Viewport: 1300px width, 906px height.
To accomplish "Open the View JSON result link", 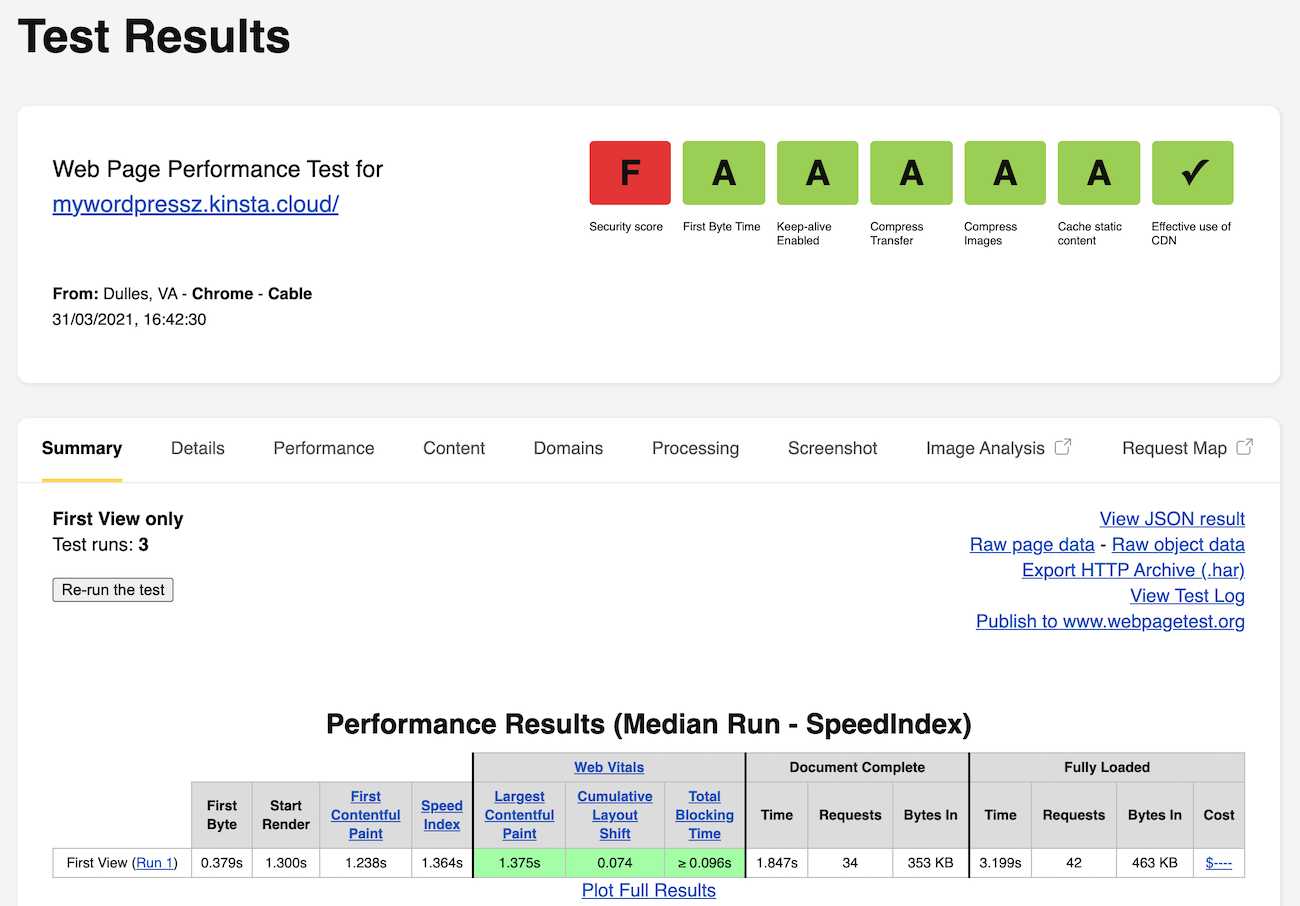I will [x=1172, y=519].
